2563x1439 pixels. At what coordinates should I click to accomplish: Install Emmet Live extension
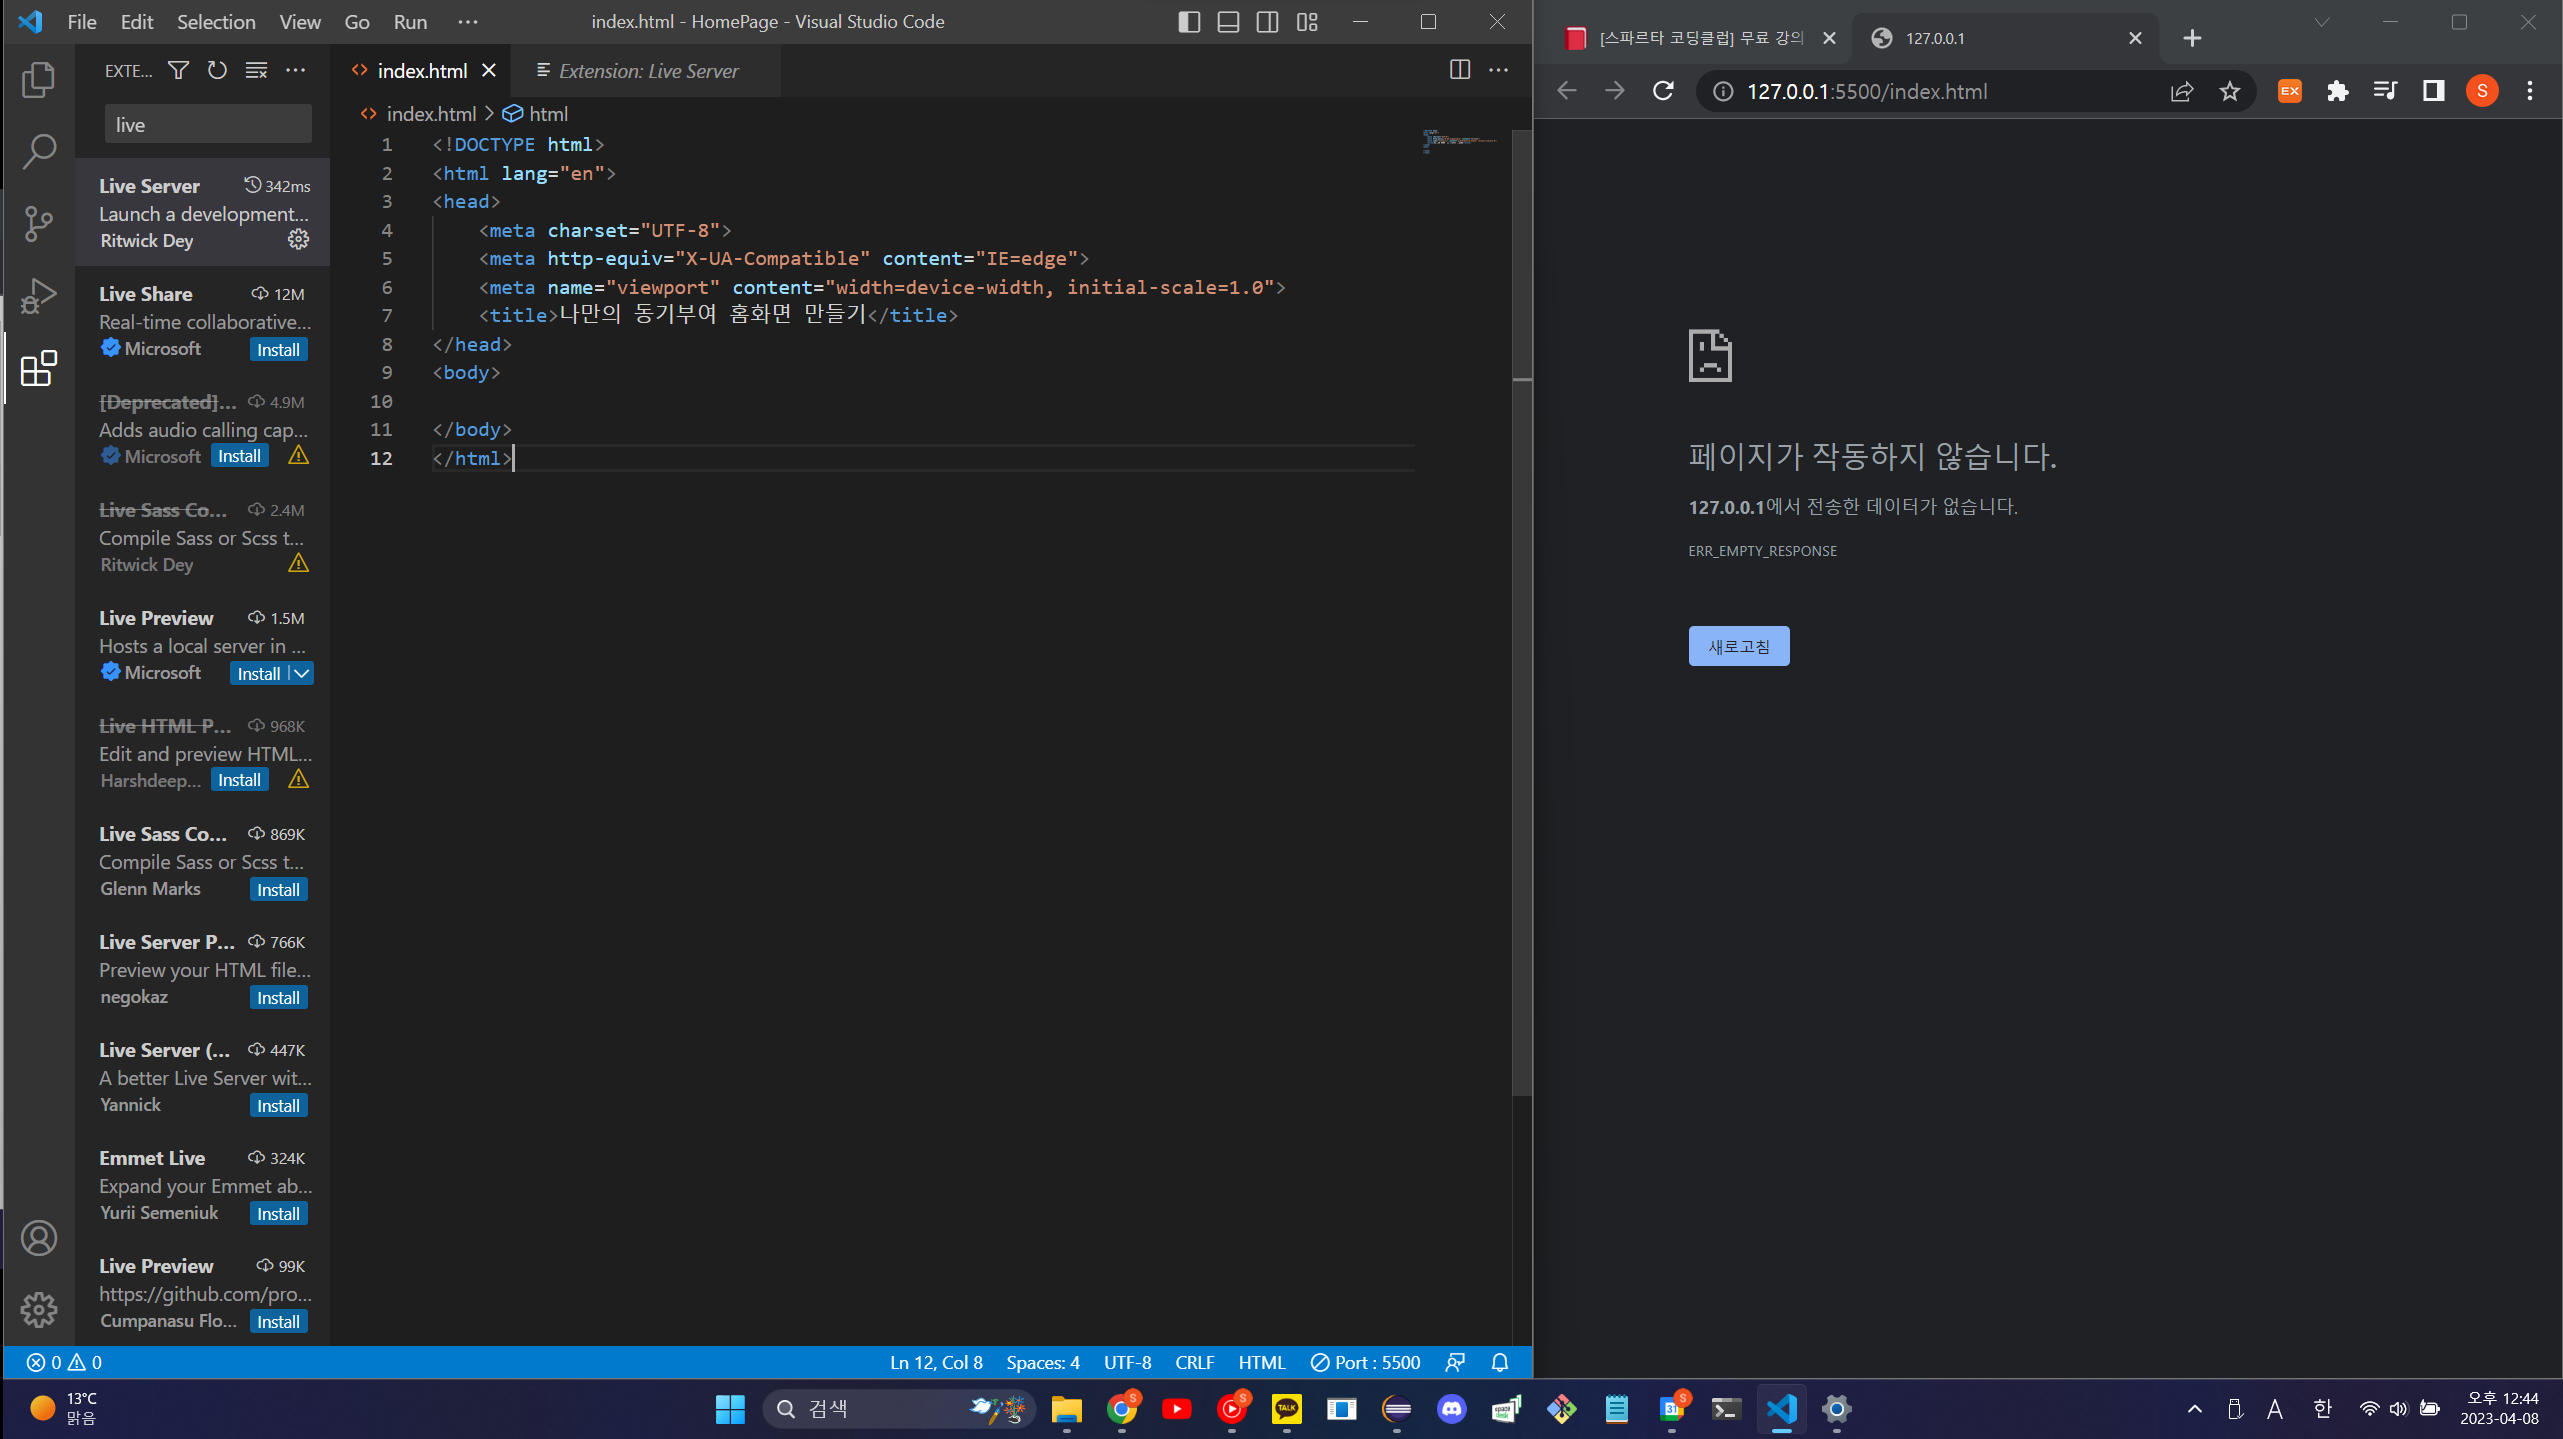(x=278, y=1214)
